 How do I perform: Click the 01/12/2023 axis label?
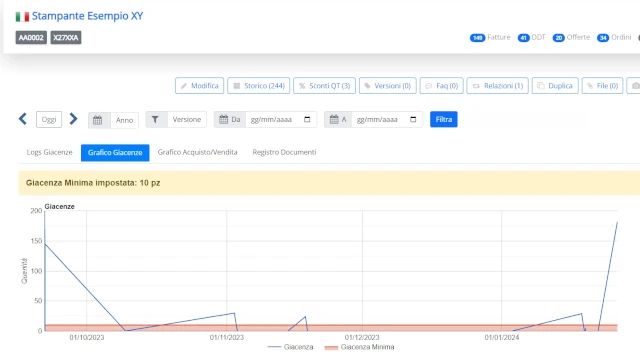click(x=362, y=337)
